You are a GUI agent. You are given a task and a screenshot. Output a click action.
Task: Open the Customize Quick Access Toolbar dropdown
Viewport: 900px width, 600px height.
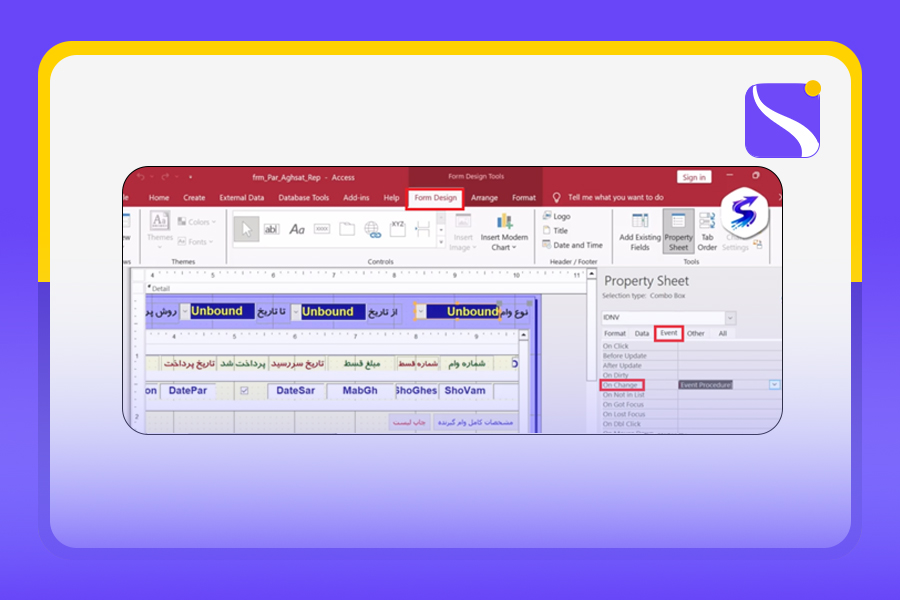click(x=191, y=177)
